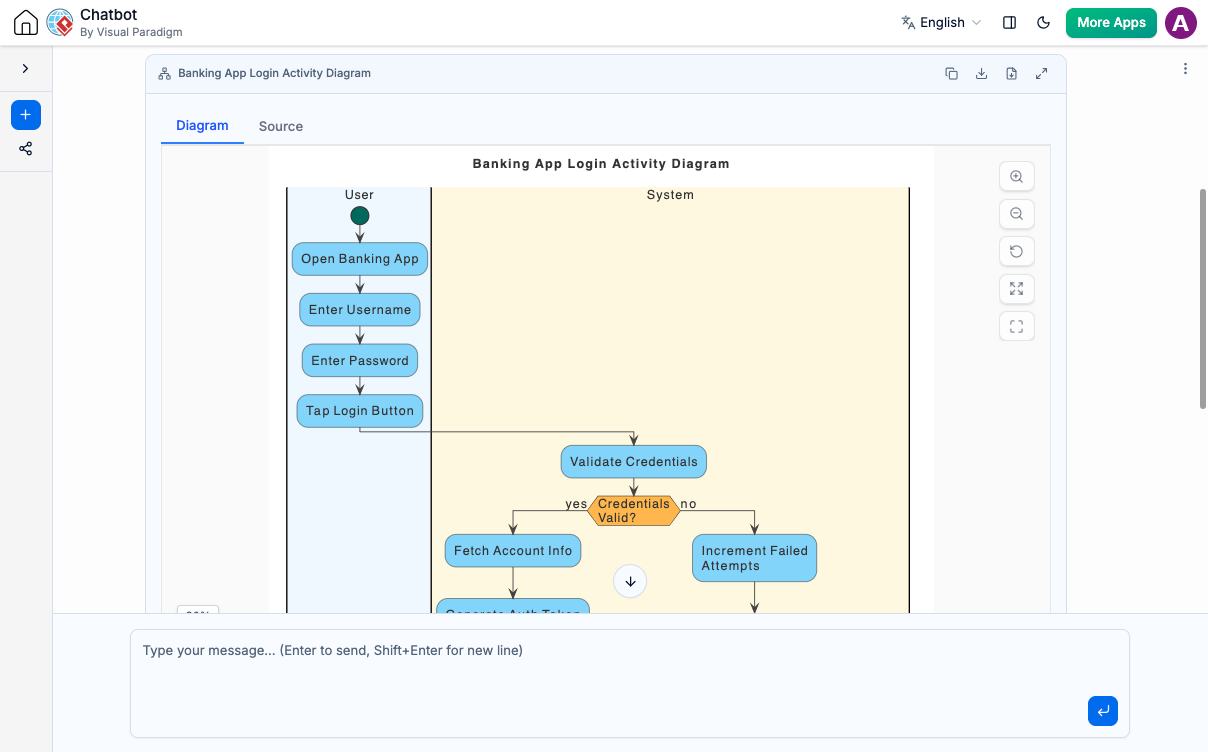1208x752 pixels.
Task: Select the Tap Login Button node
Action: [x=360, y=411]
